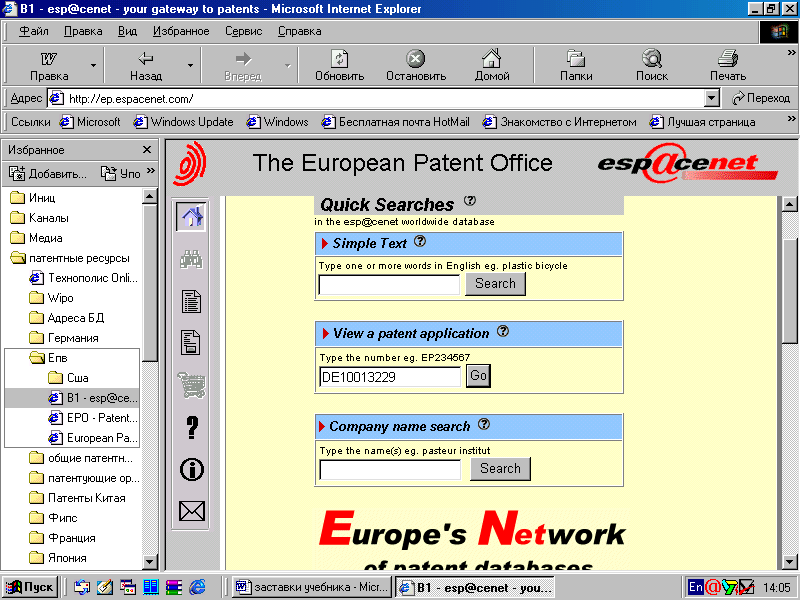Open the Правка menu in menu bar
Screen dimensions: 800x600
83,31
